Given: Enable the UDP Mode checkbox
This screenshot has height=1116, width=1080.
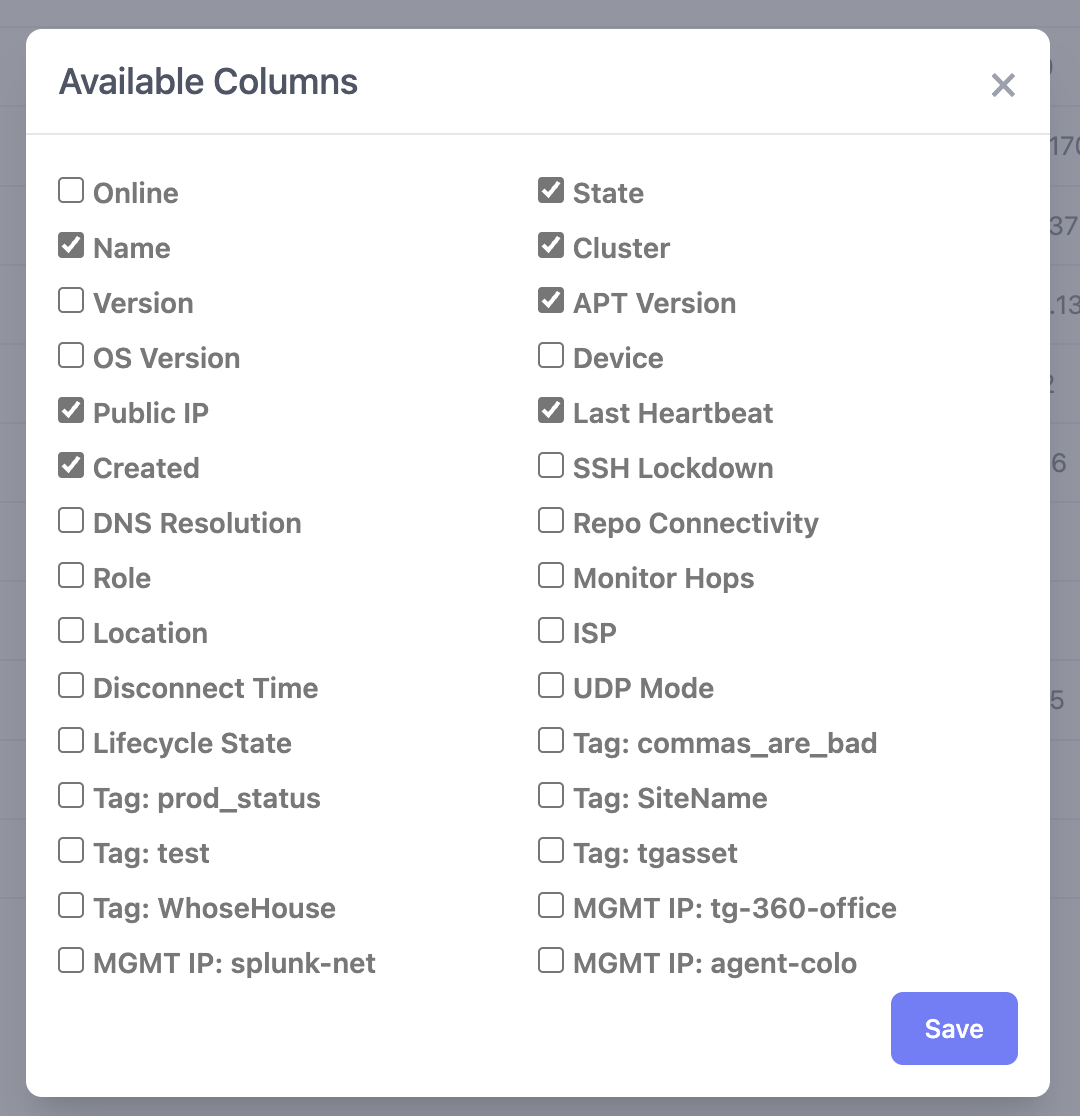Looking at the screenshot, I should click(551, 685).
